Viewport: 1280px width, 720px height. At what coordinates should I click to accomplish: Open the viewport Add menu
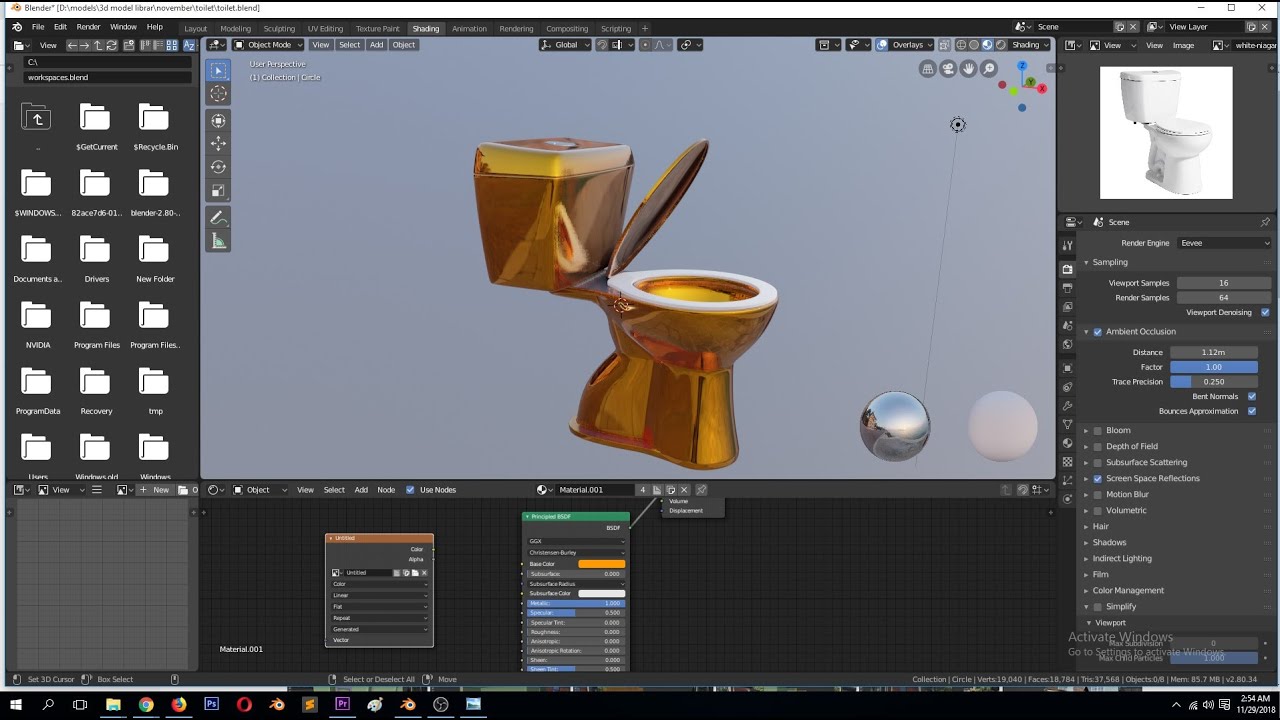click(x=376, y=45)
